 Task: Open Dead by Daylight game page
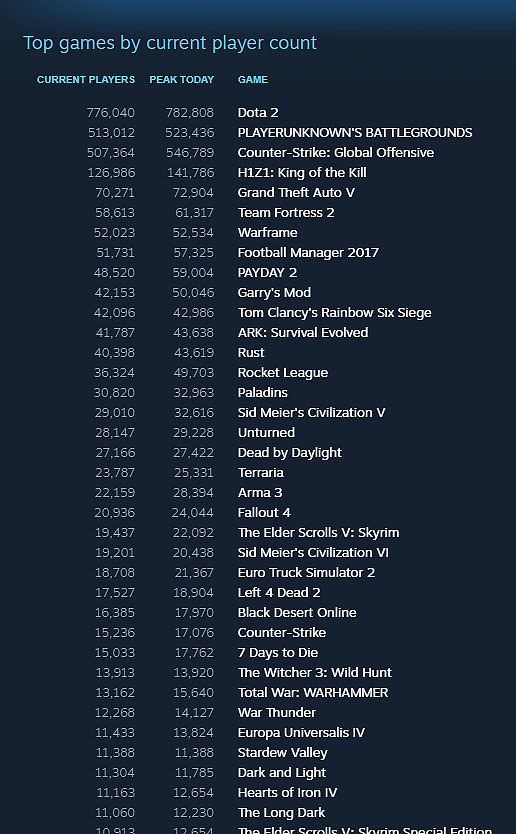coord(289,453)
